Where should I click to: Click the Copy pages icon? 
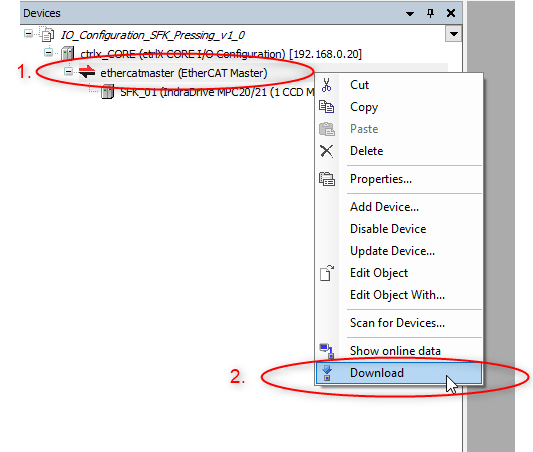326,107
